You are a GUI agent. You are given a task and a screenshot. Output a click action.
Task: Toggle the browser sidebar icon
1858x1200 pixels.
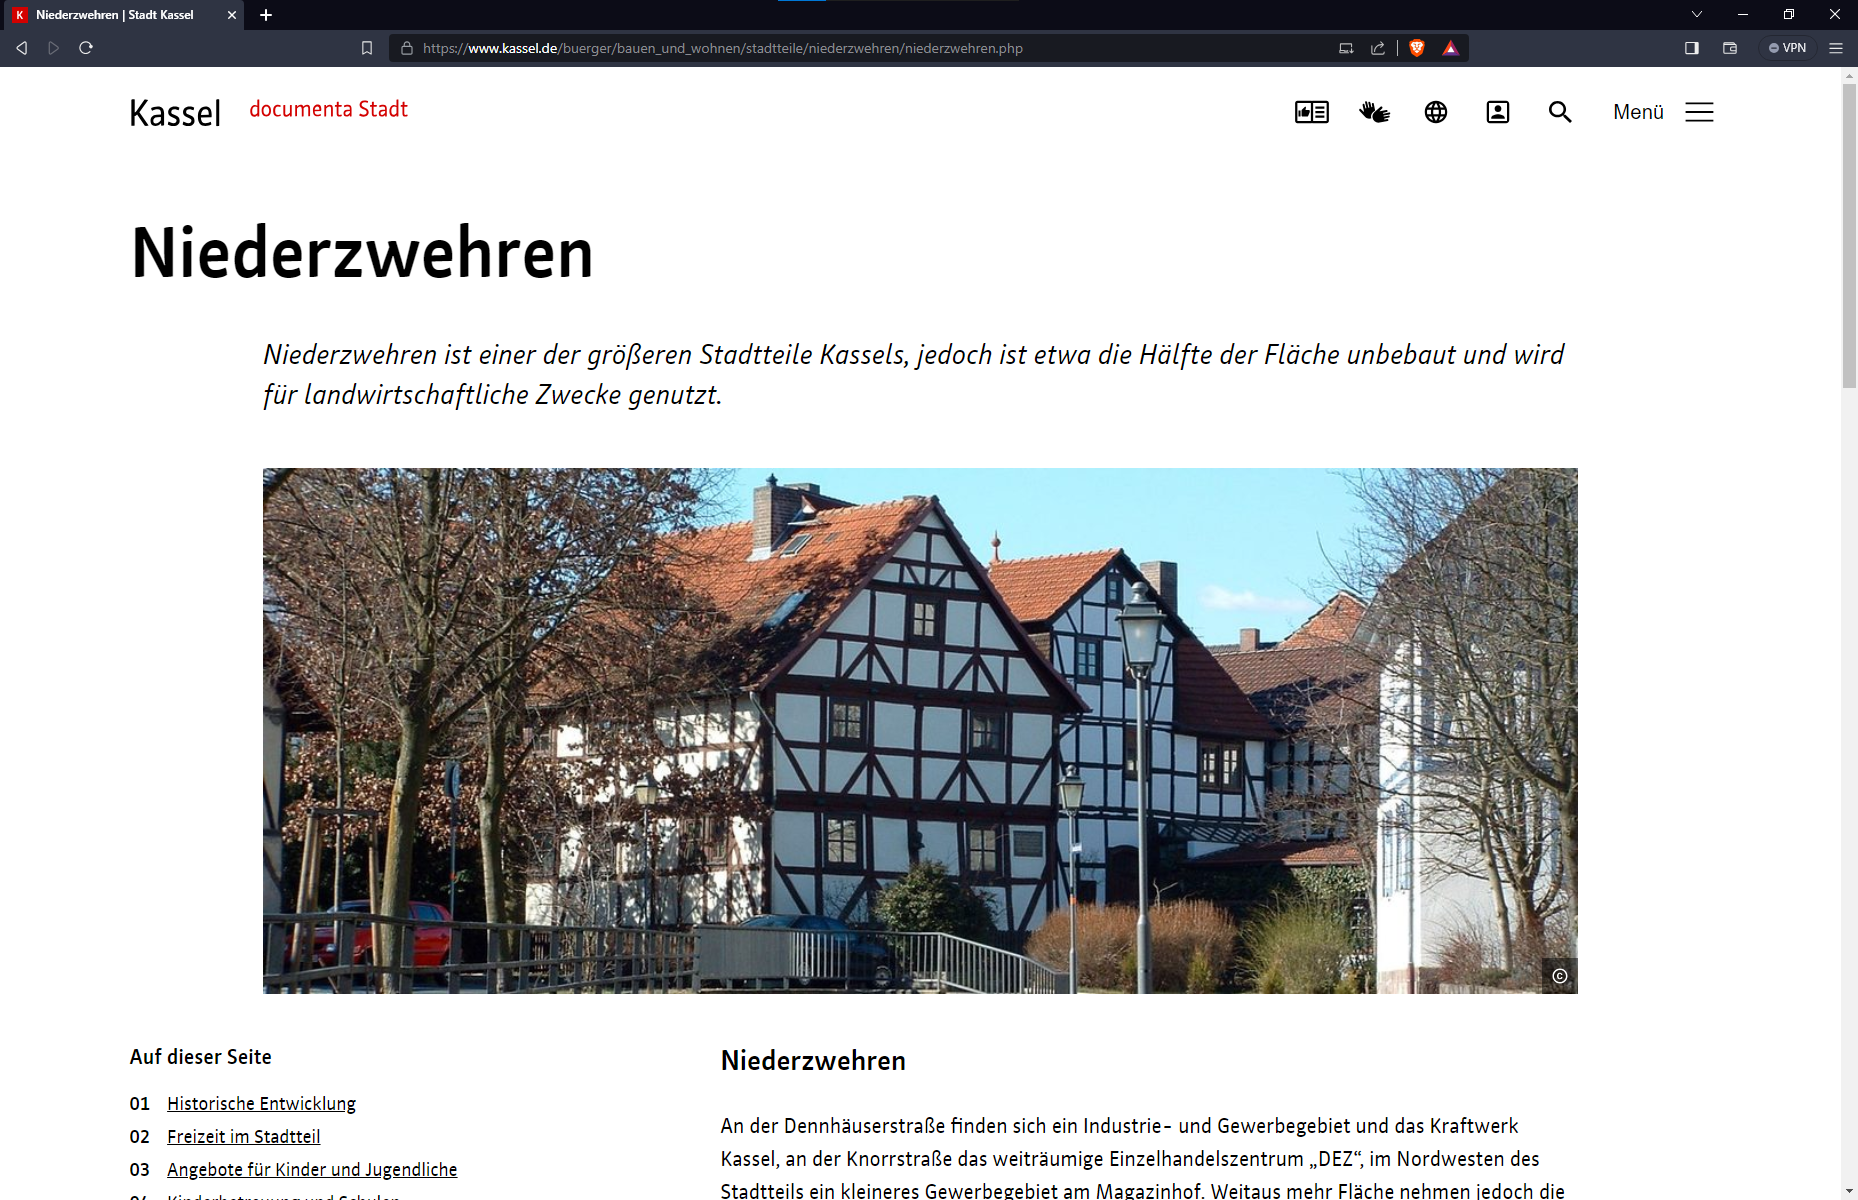click(x=1692, y=47)
